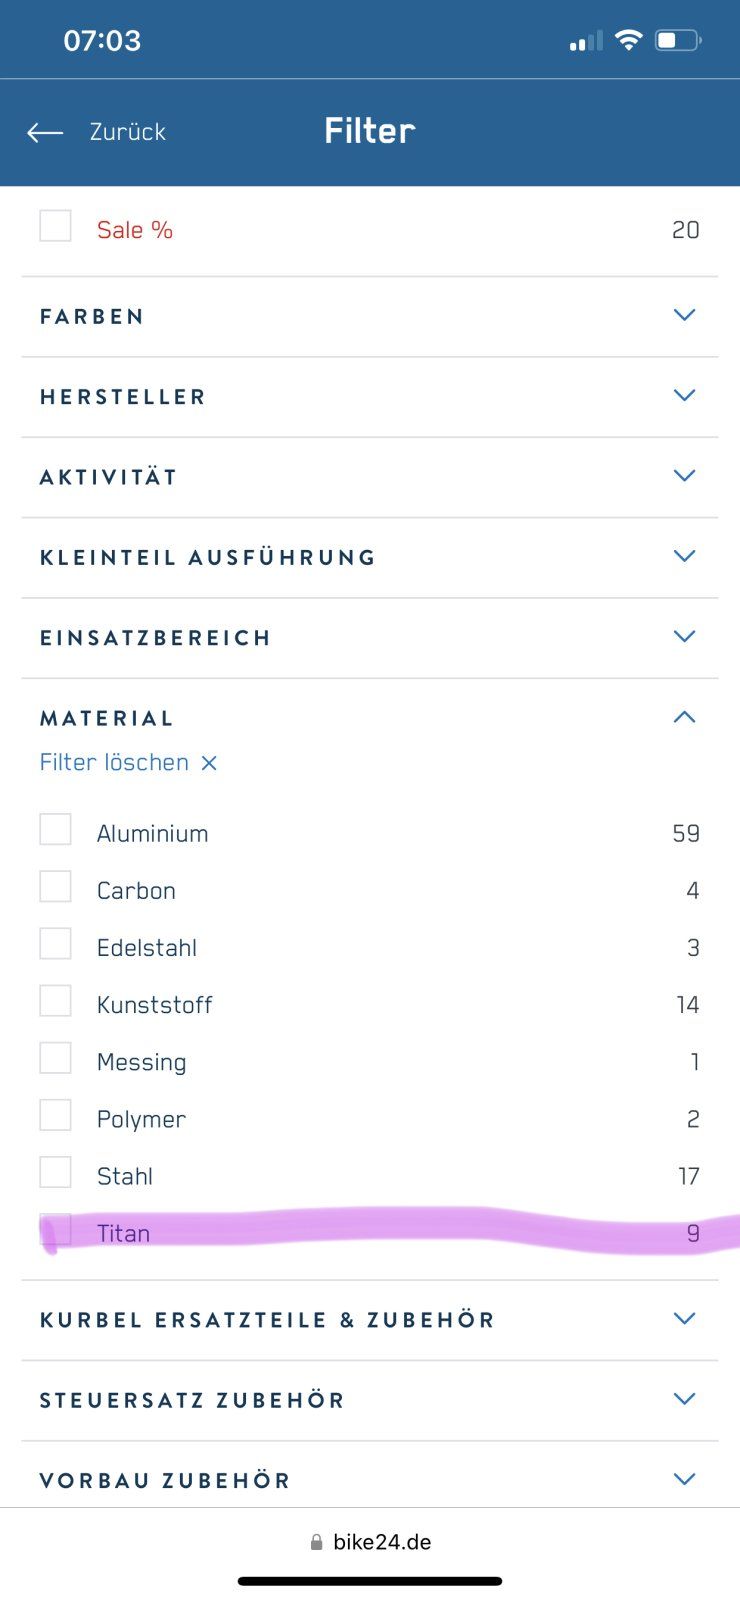Image resolution: width=740 pixels, height=1600 pixels.
Task: Click Filter löschen to clear material filters
Action: [114, 763]
